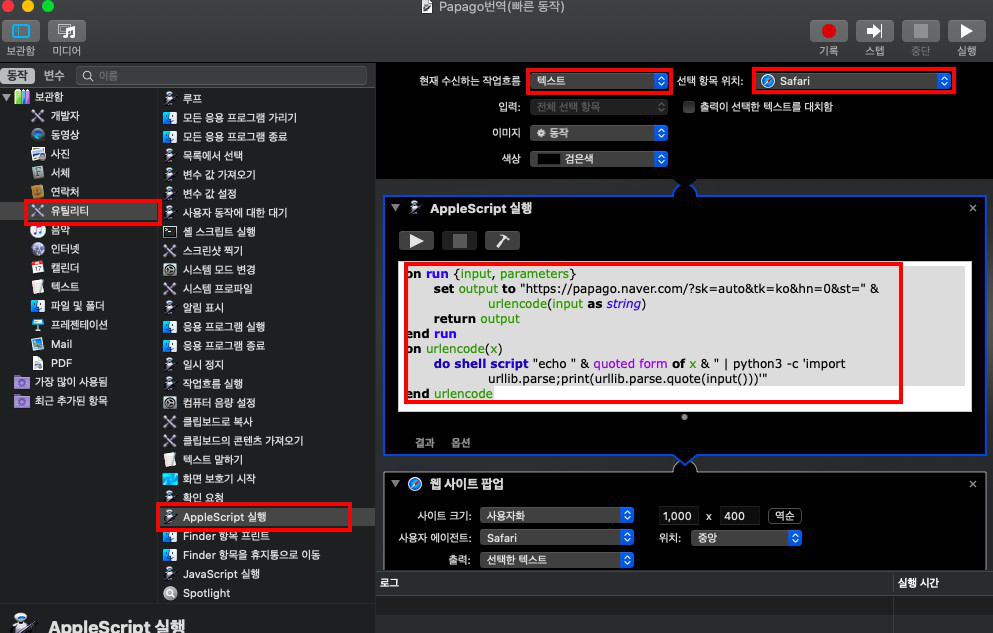The image size is (993, 633).
Task: Switch to the 변수 variables tab
Action: tap(54, 76)
